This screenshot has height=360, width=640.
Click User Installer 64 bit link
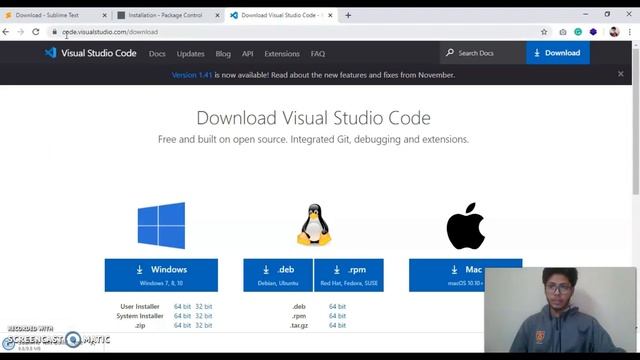(182, 306)
